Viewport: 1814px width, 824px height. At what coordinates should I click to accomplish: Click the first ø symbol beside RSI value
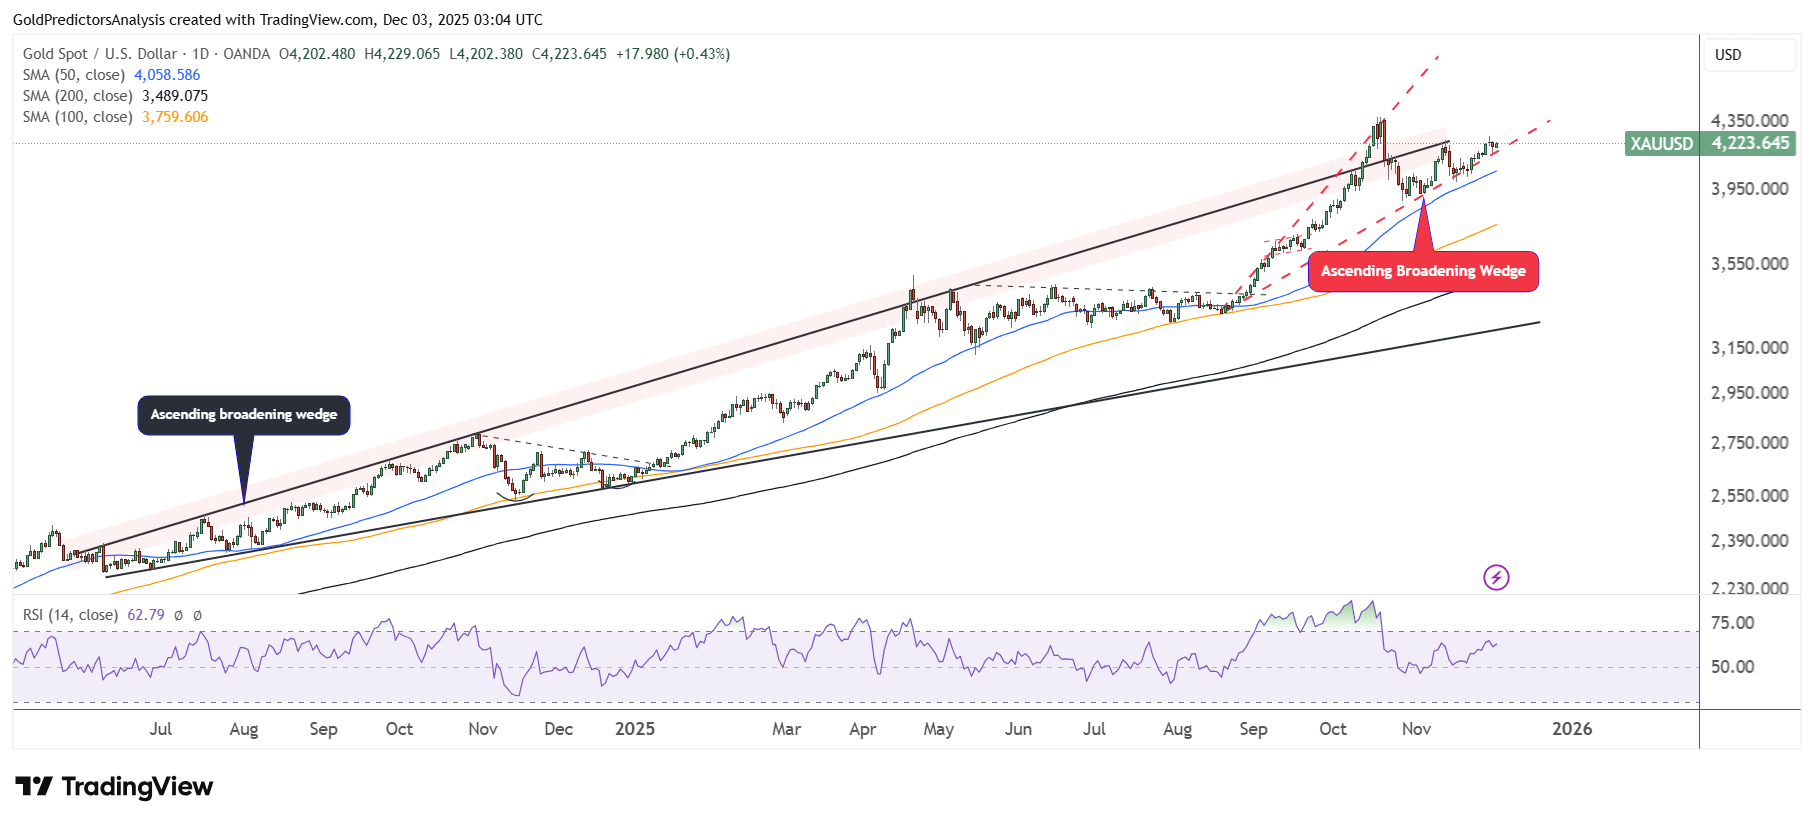pyautogui.click(x=178, y=615)
